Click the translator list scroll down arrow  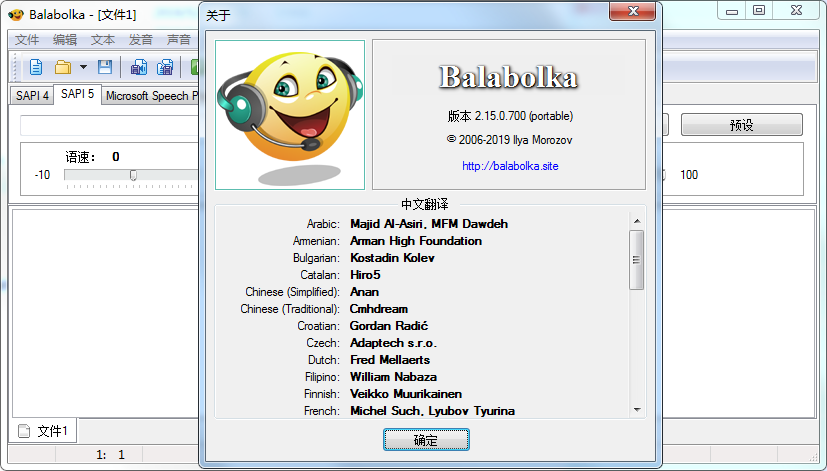pos(637,410)
